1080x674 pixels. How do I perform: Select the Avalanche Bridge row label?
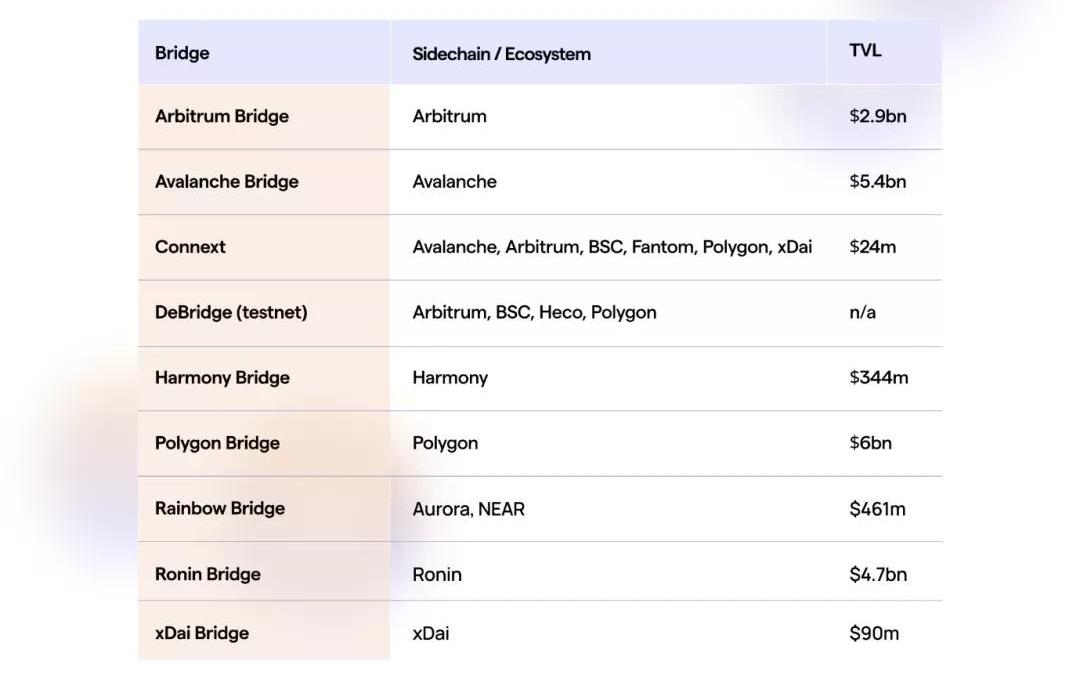227,182
